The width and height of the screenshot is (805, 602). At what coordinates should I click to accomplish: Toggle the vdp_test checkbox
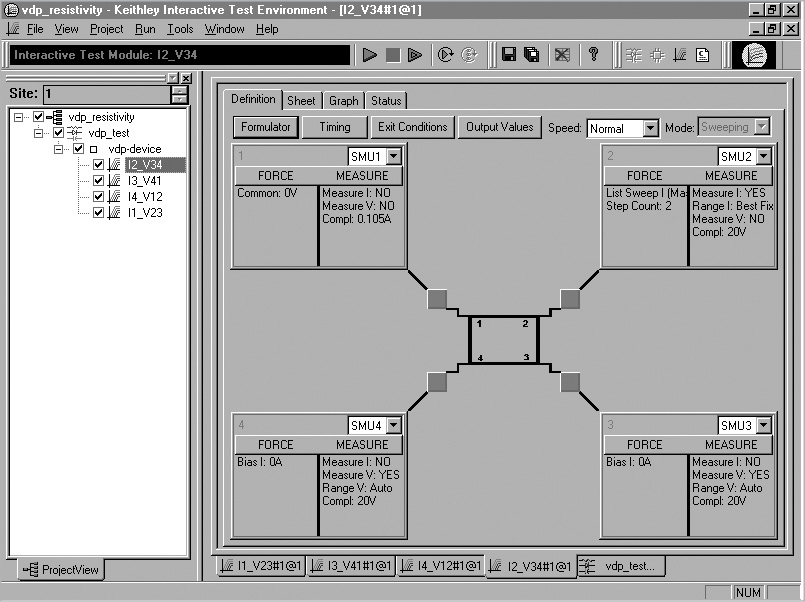[58, 133]
